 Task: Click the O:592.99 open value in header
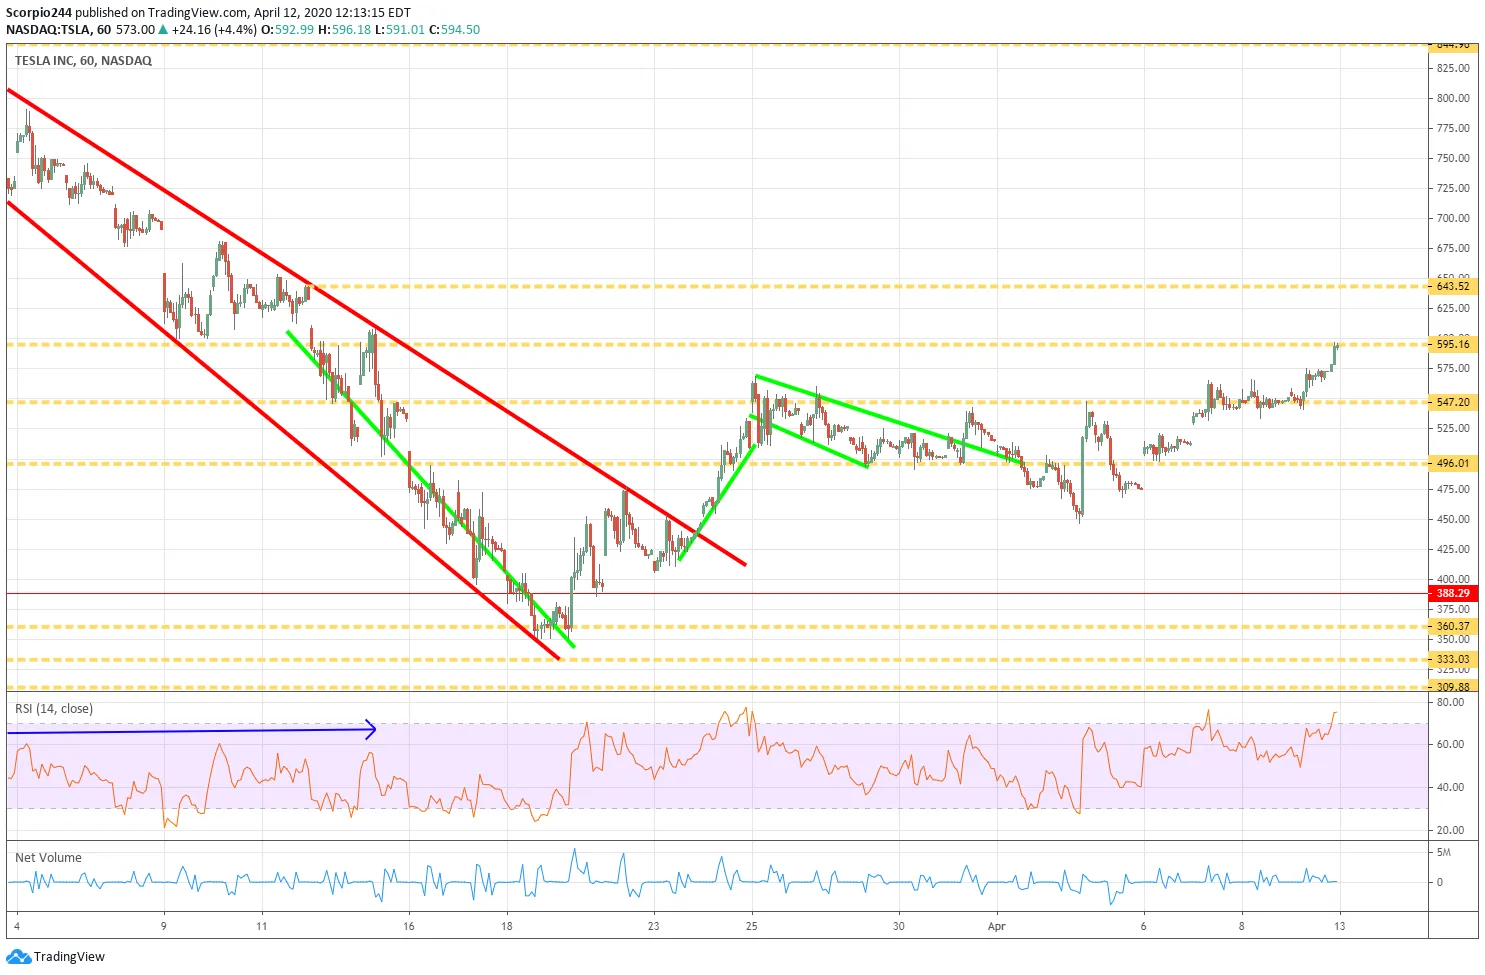pyautogui.click(x=287, y=30)
